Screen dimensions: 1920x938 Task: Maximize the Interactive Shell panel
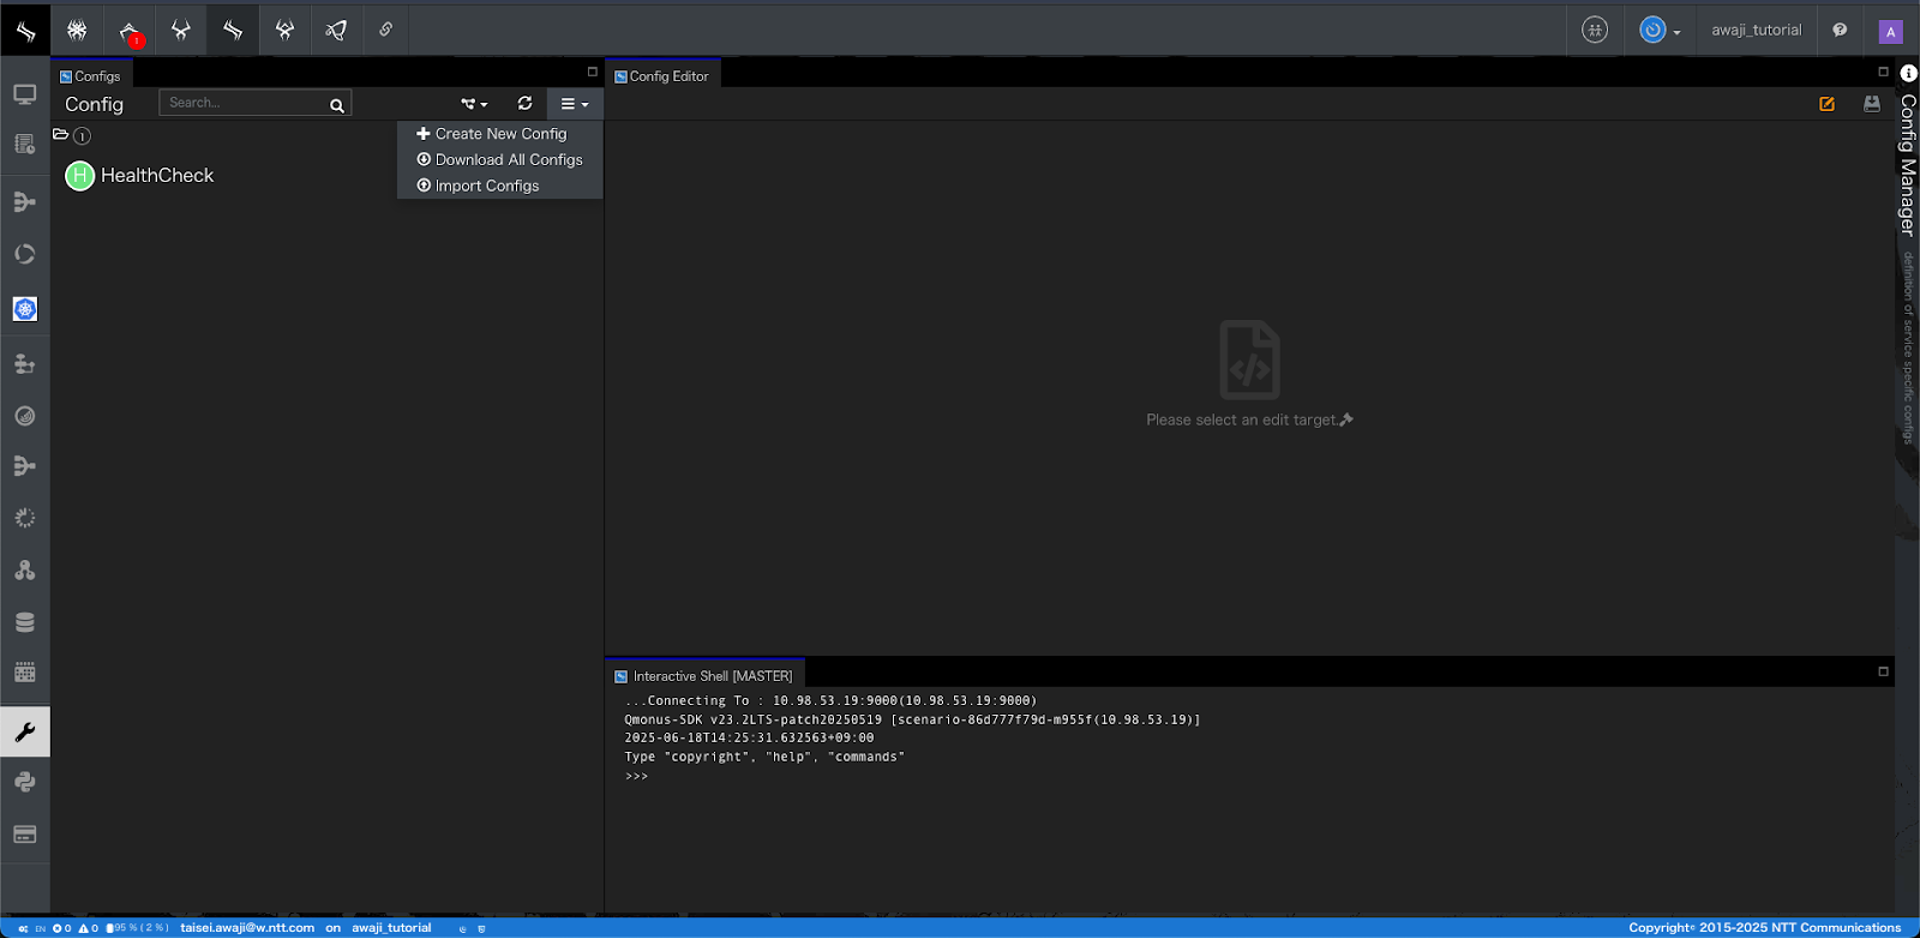[1883, 672]
